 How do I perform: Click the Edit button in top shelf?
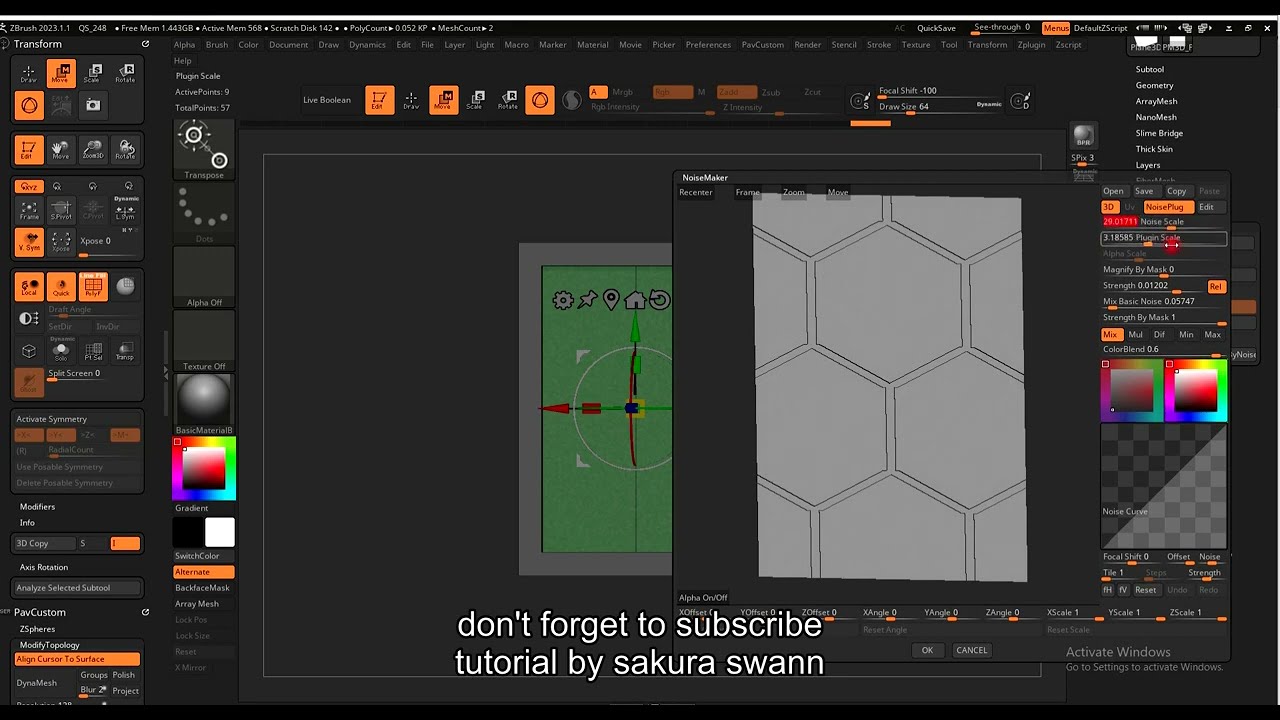379,100
